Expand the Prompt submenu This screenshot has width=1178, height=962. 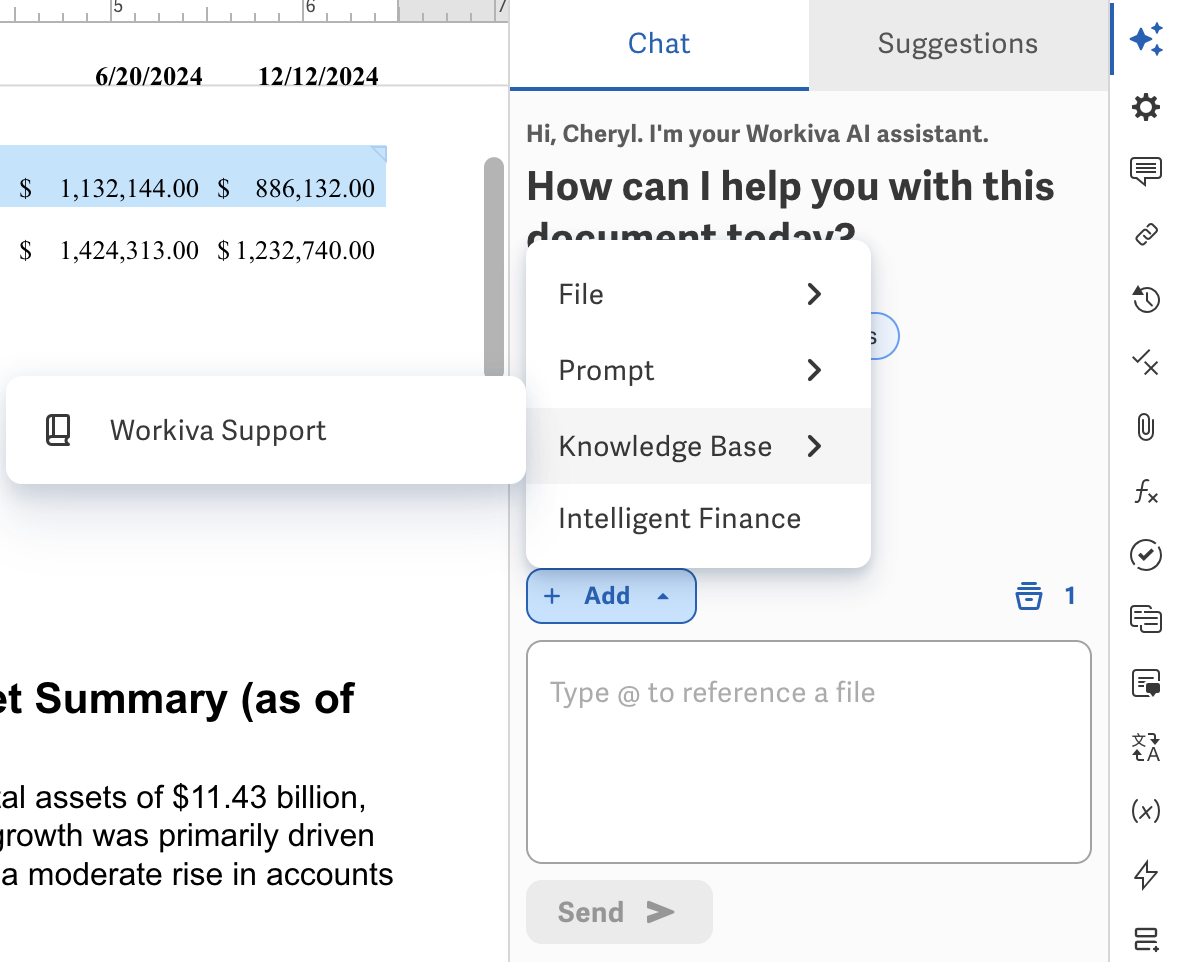tap(698, 371)
